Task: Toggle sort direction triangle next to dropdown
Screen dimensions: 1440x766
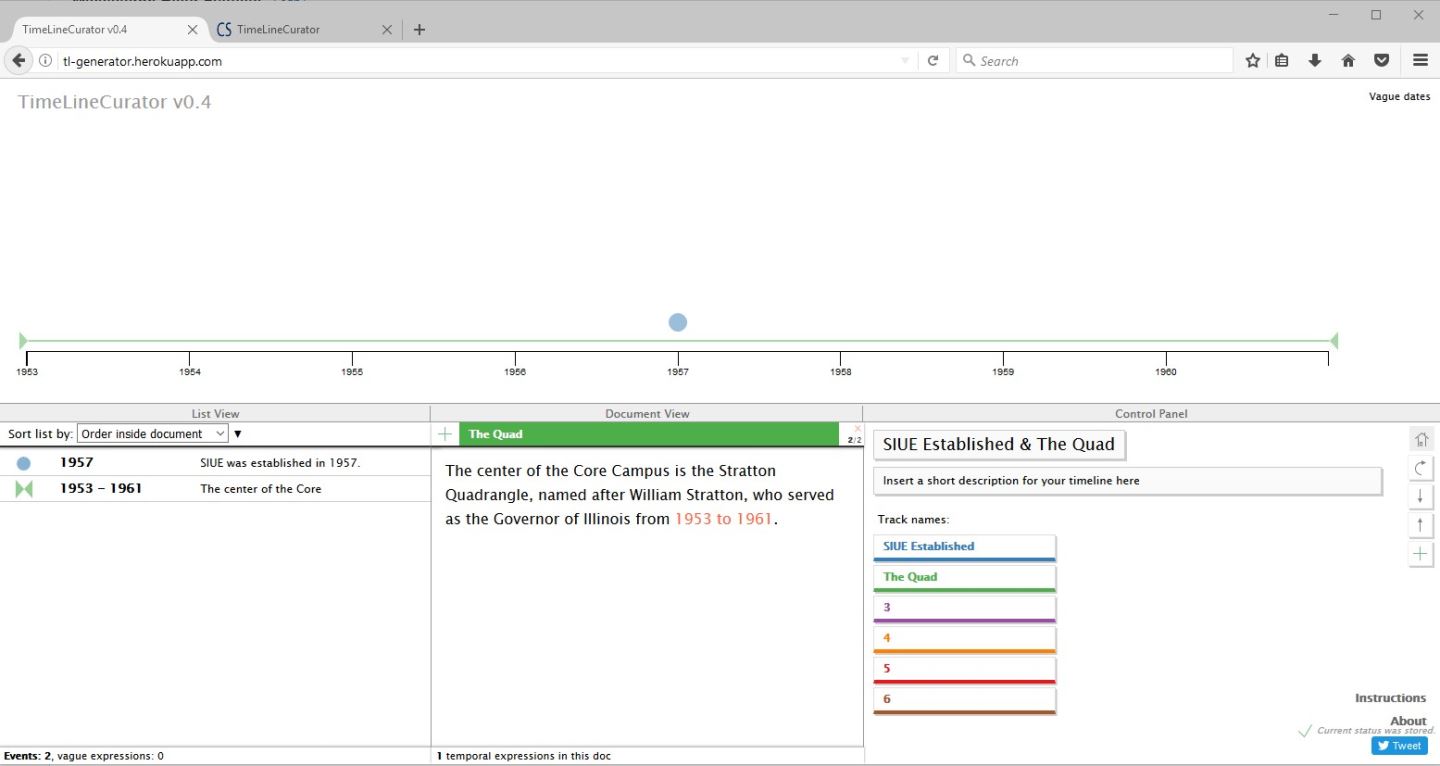Action: [x=238, y=434]
